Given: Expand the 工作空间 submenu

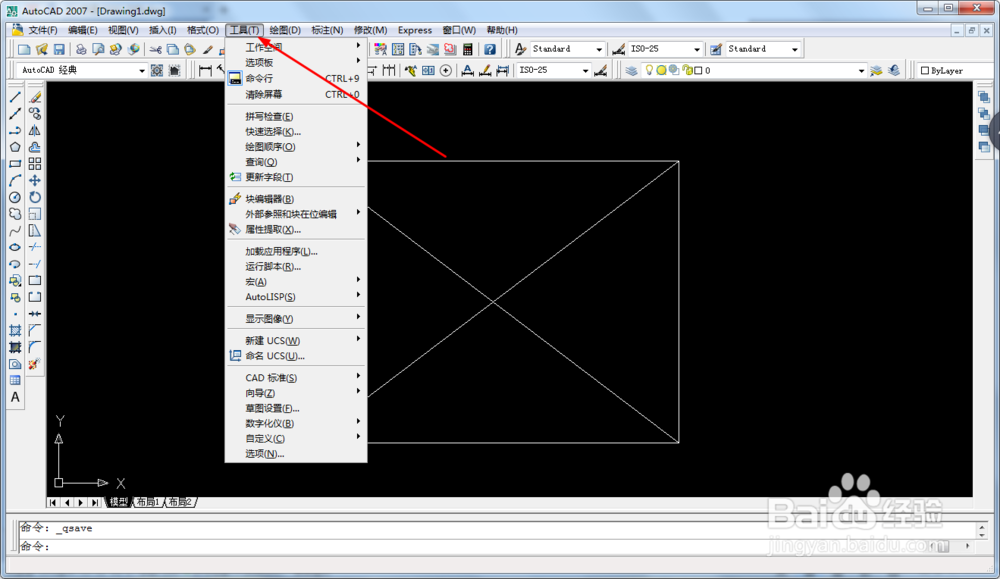Looking at the screenshot, I should (296, 47).
